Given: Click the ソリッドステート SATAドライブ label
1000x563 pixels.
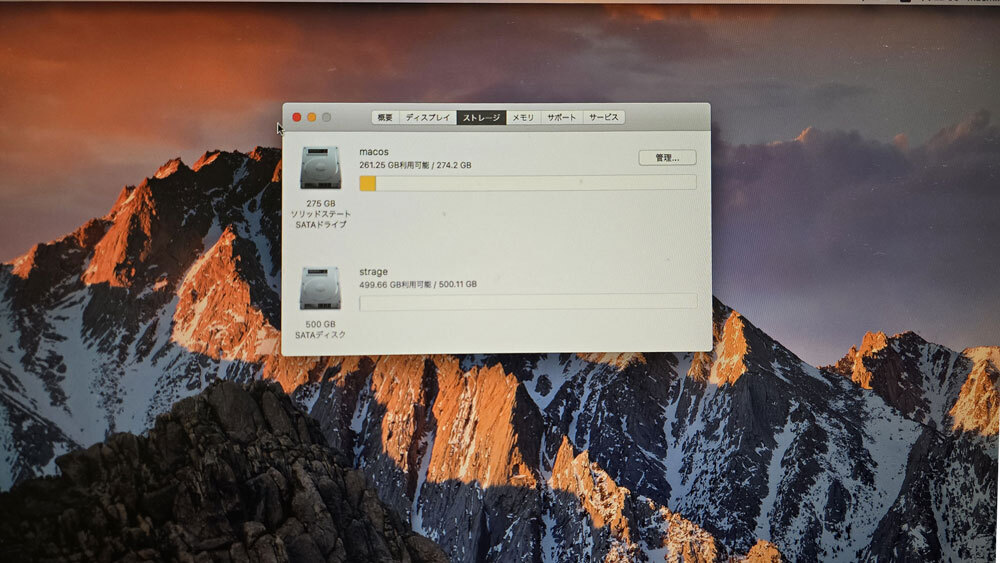Looking at the screenshot, I should tap(321, 219).
